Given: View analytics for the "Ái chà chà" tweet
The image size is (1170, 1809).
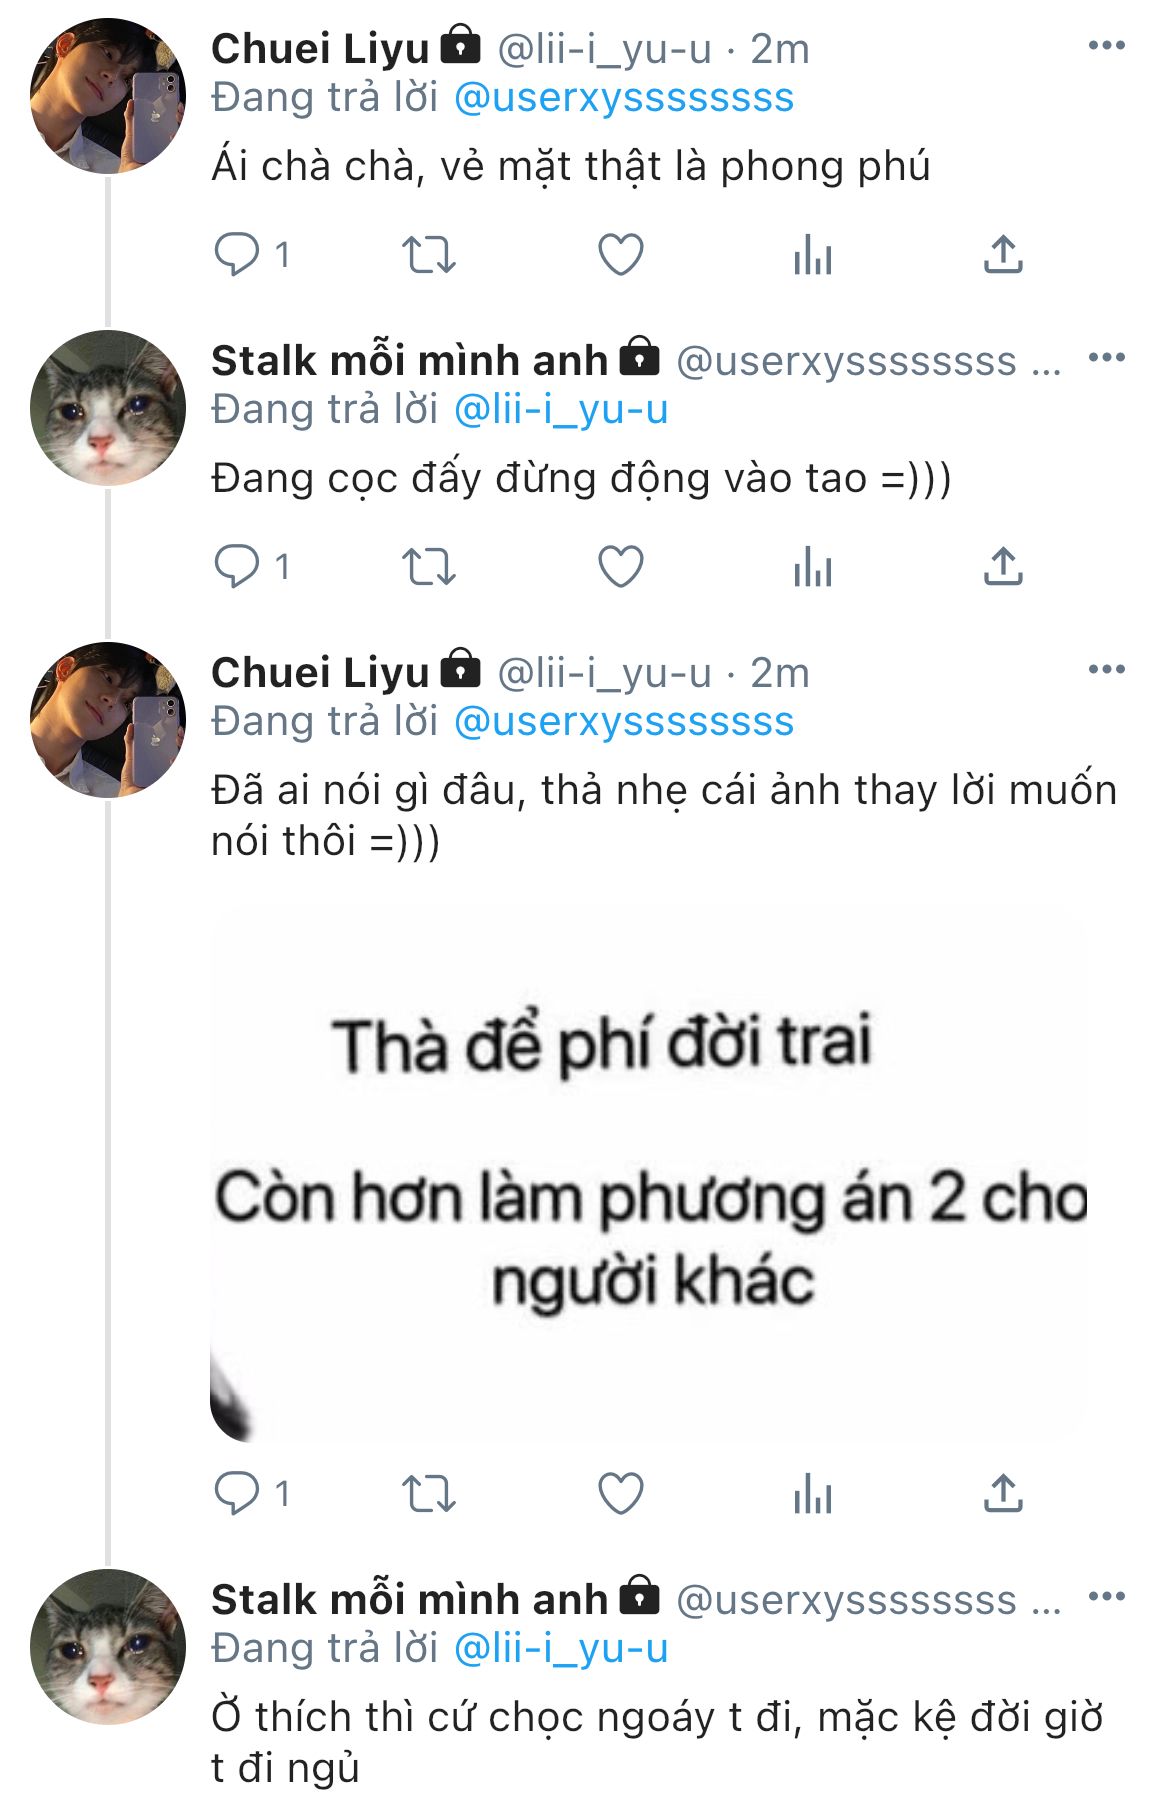Looking at the screenshot, I should [812, 254].
